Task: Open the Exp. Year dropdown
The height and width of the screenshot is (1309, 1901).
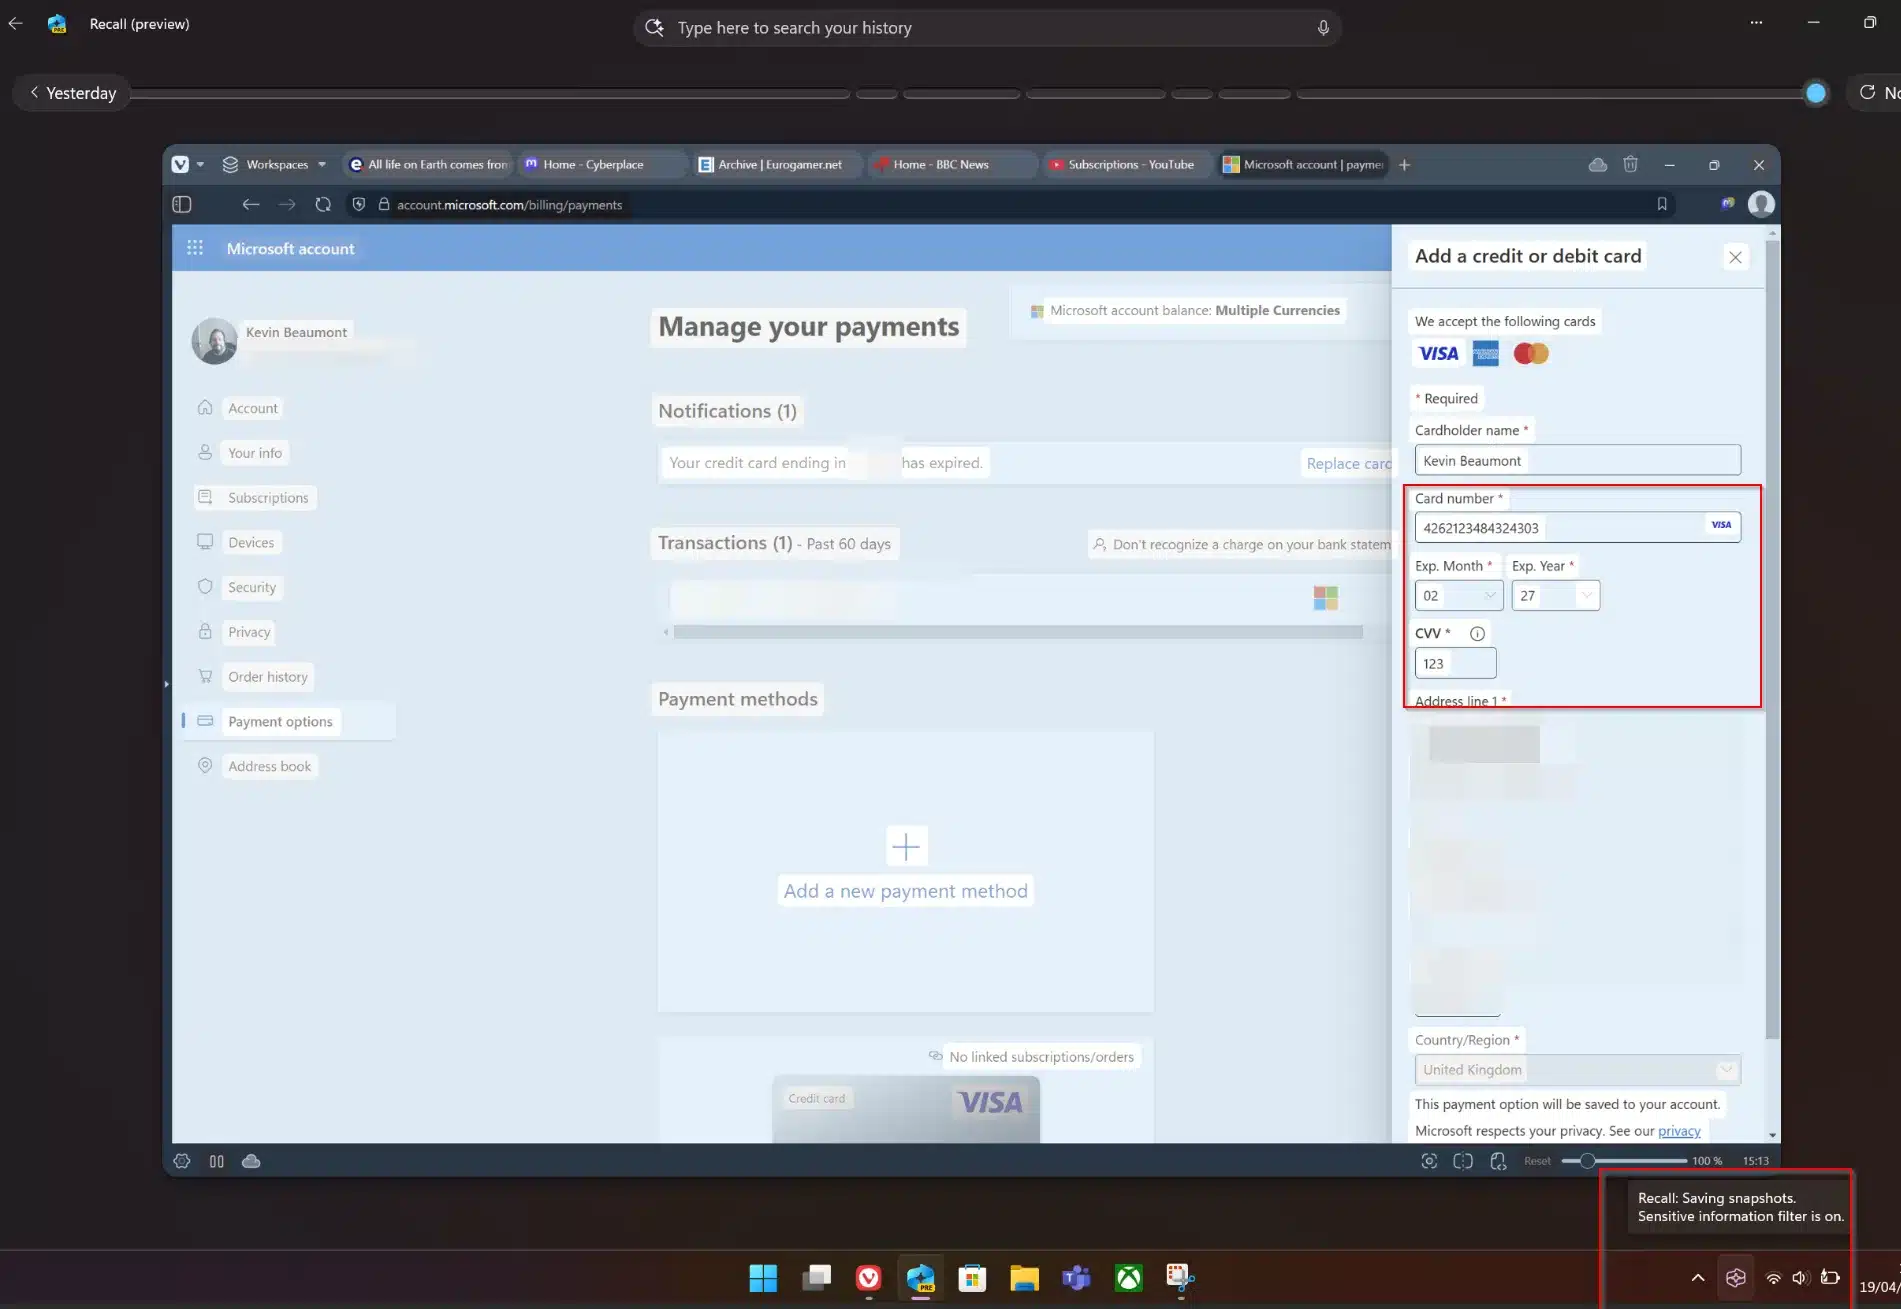Action: (x=1555, y=596)
